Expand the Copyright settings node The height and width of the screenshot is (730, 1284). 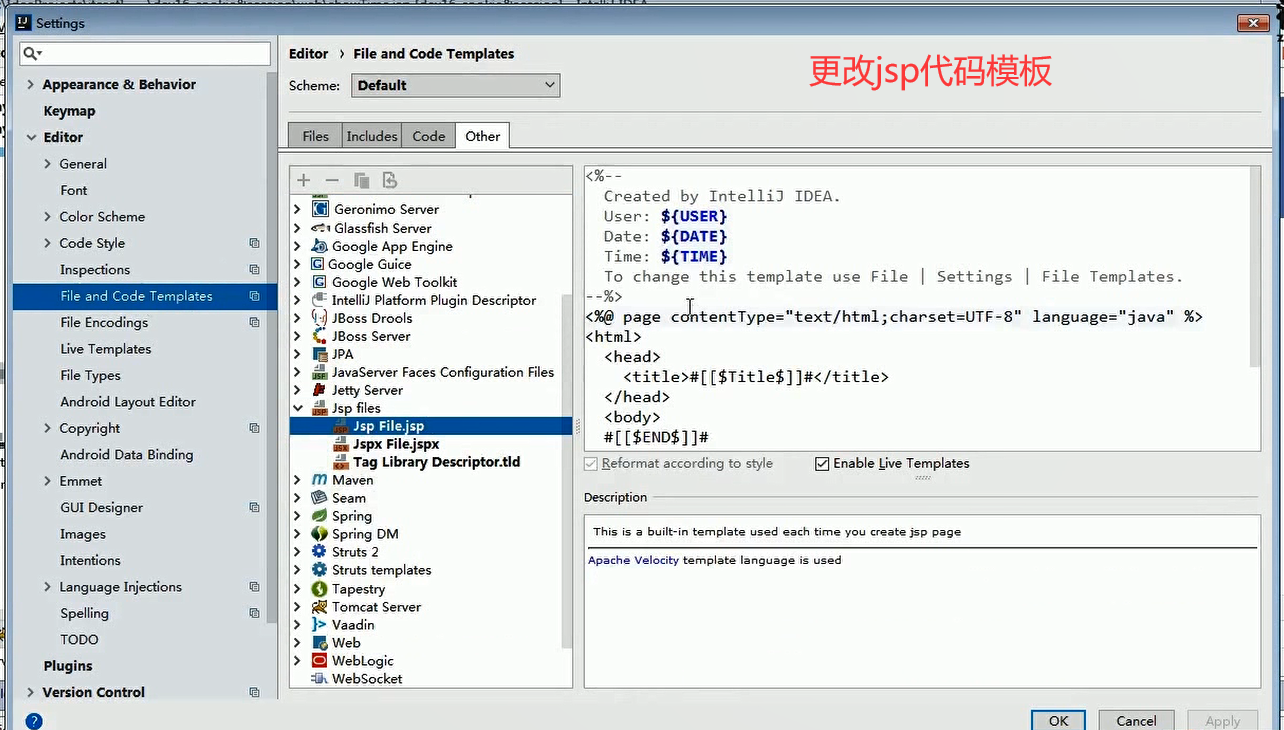(48, 428)
